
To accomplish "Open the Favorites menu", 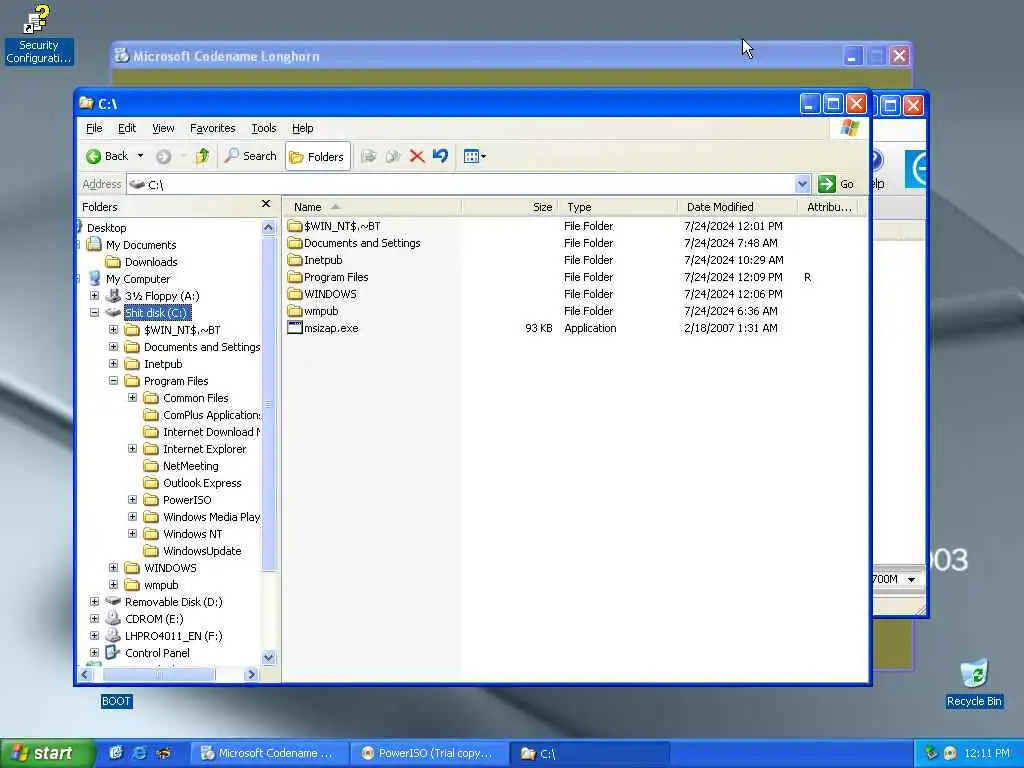I will point(212,128).
